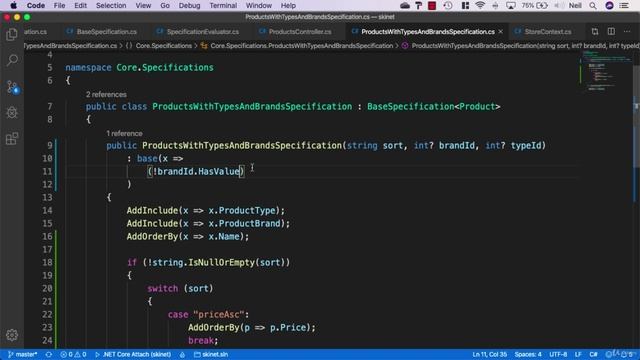The width and height of the screenshot is (640, 360).
Task: Open the View menu
Action: tap(143, 6)
